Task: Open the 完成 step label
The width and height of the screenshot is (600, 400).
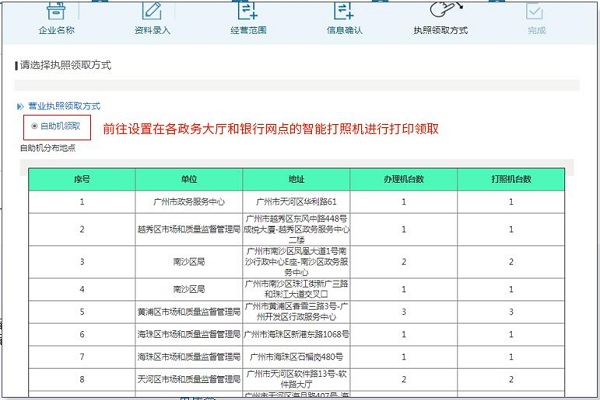Action: pos(536,30)
